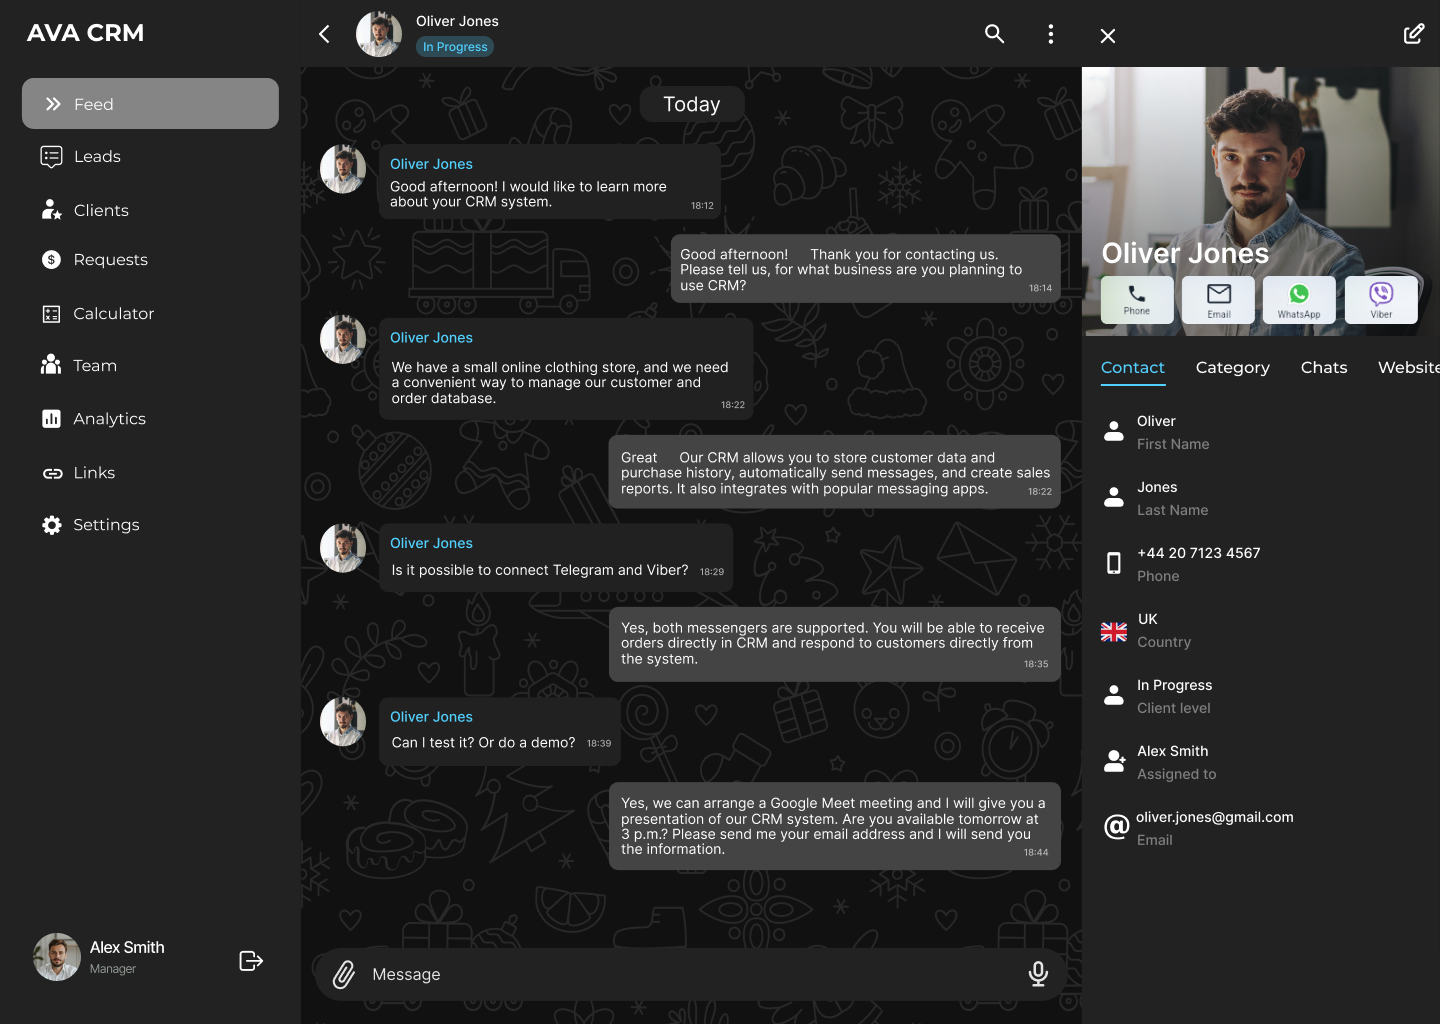Open WhatsApp contact button
1440x1024 pixels.
pos(1298,299)
